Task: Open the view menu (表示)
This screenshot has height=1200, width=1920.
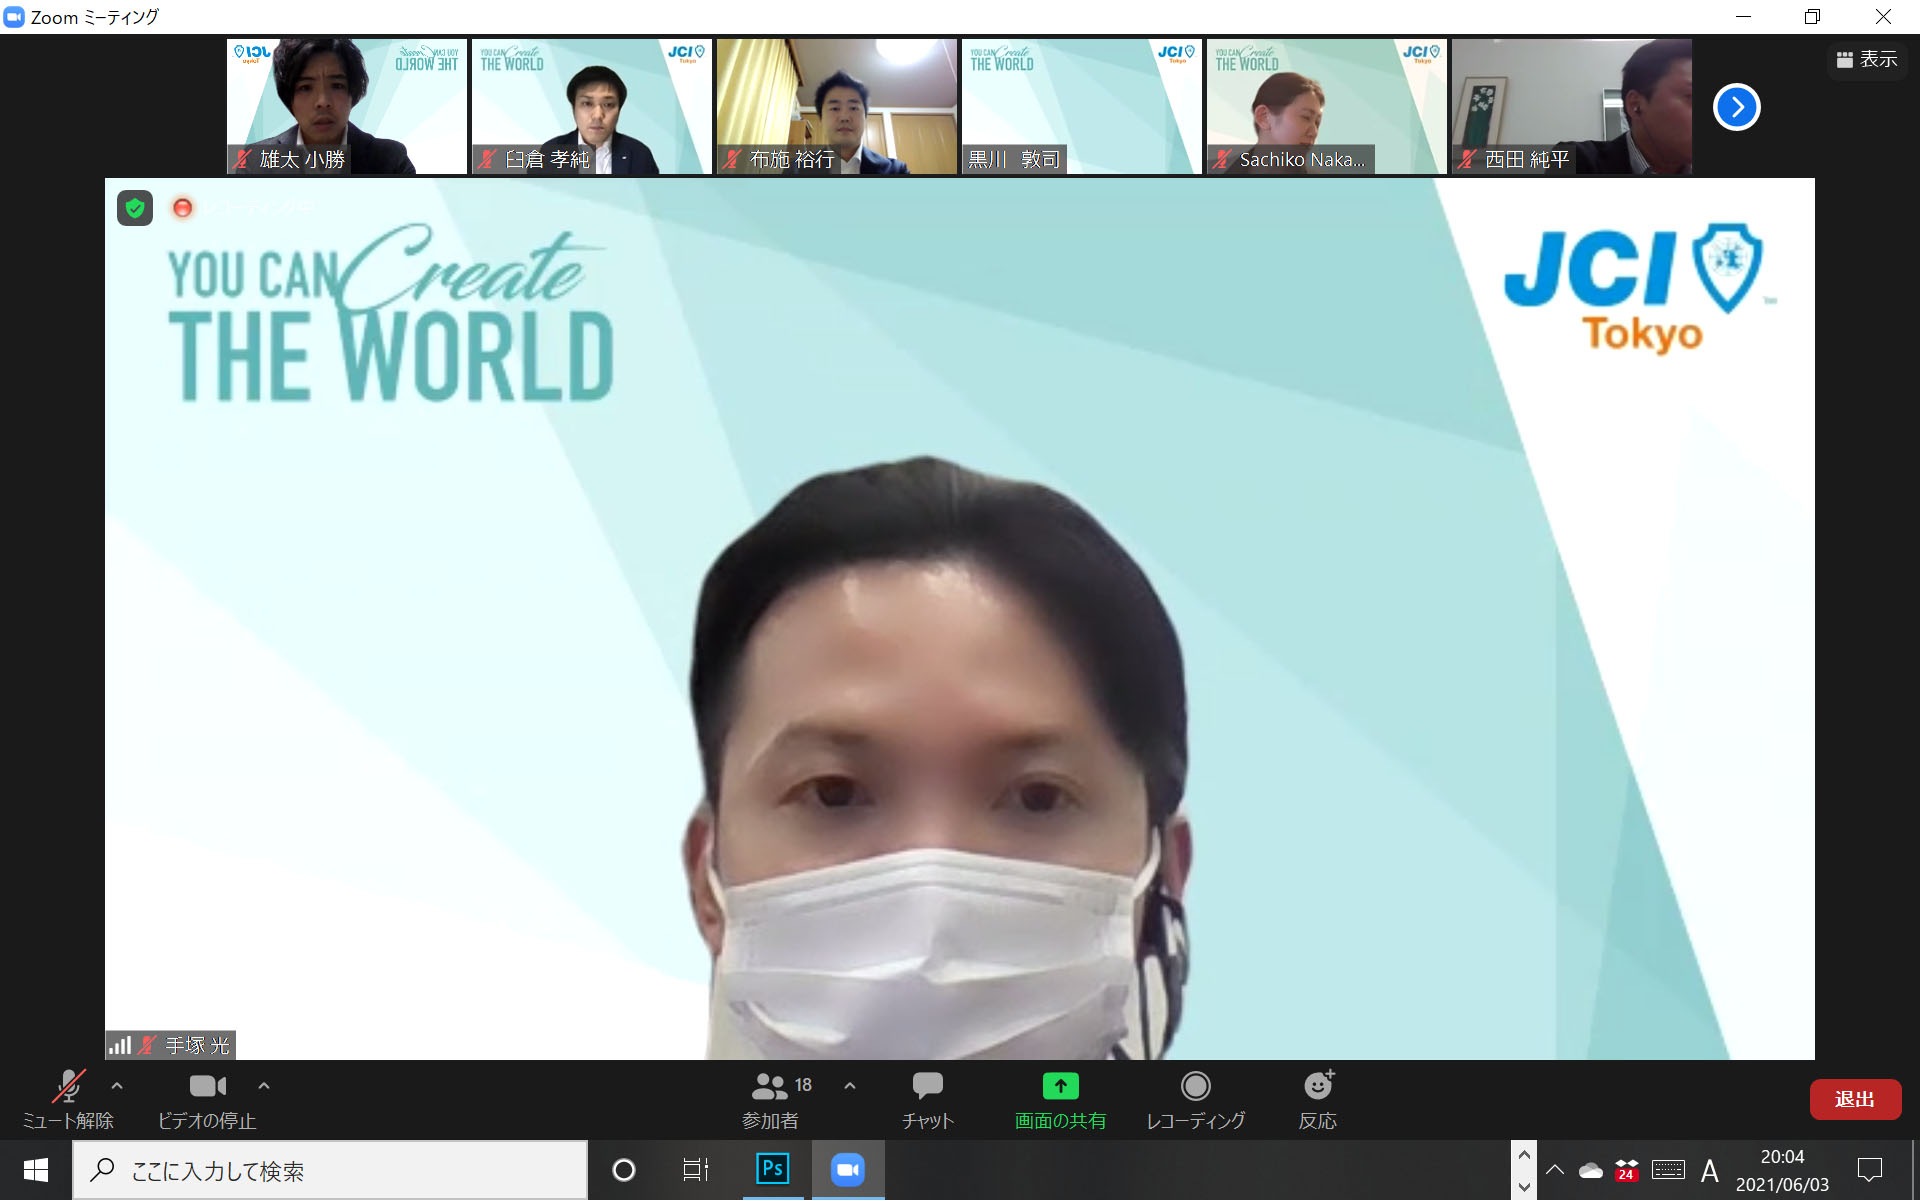Action: [x=1867, y=60]
